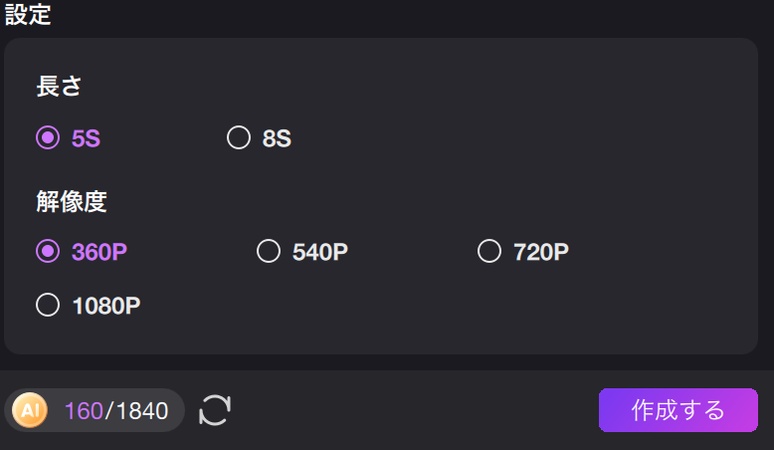Select the 360P resolution radio button
The image size is (774, 450).
click(x=47, y=251)
